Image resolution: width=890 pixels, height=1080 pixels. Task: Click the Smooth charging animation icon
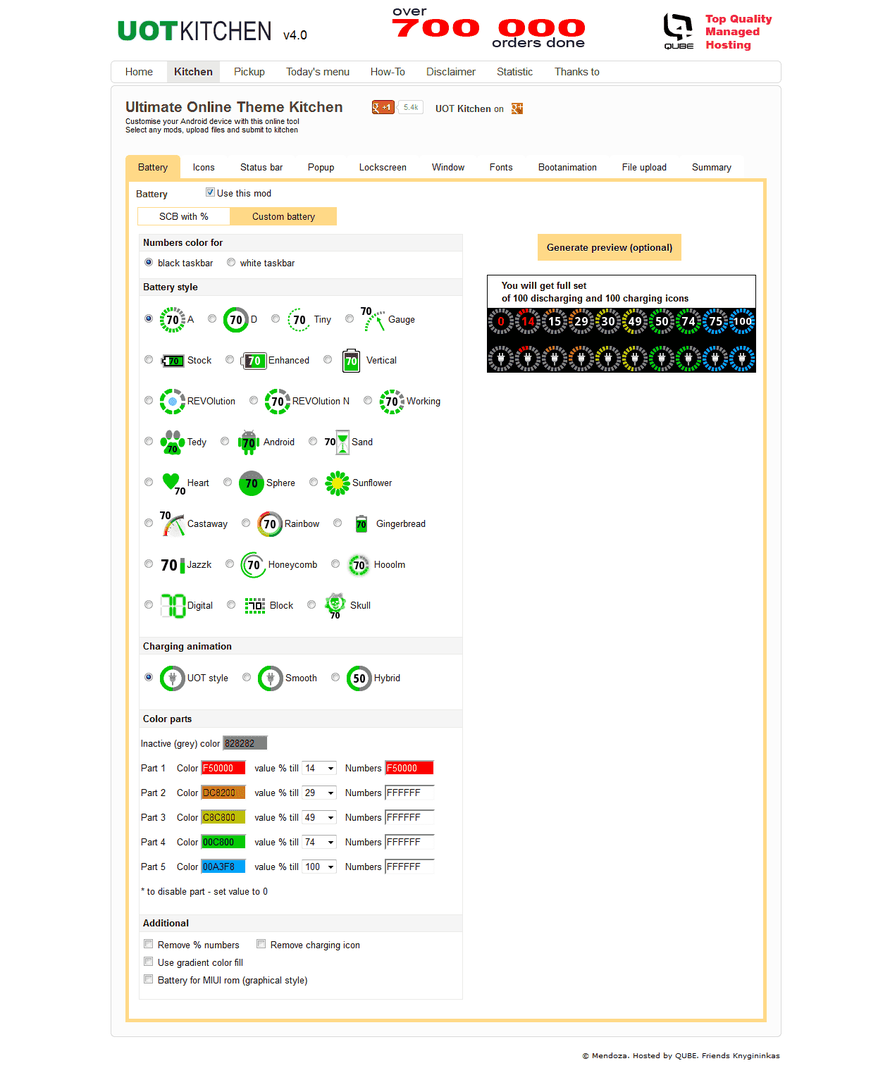[x=270, y=678]
